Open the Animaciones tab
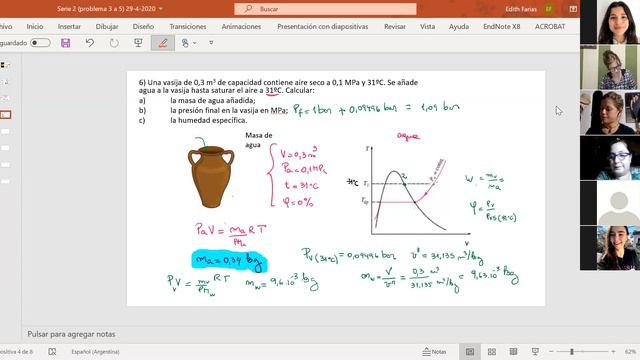The width and height of the screenshot is (640, 360). tap(241, 27)
